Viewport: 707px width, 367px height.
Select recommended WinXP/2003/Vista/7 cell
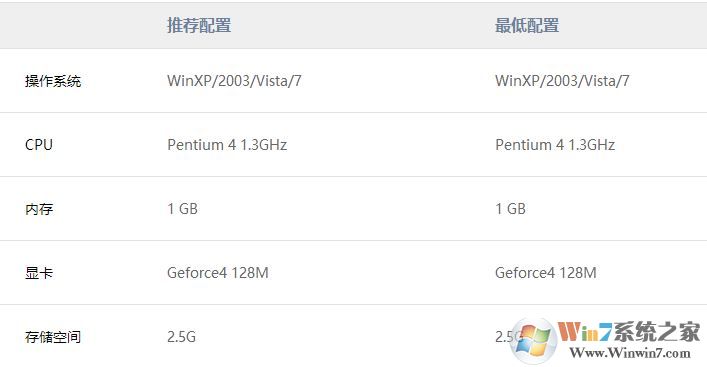point(234,81)
